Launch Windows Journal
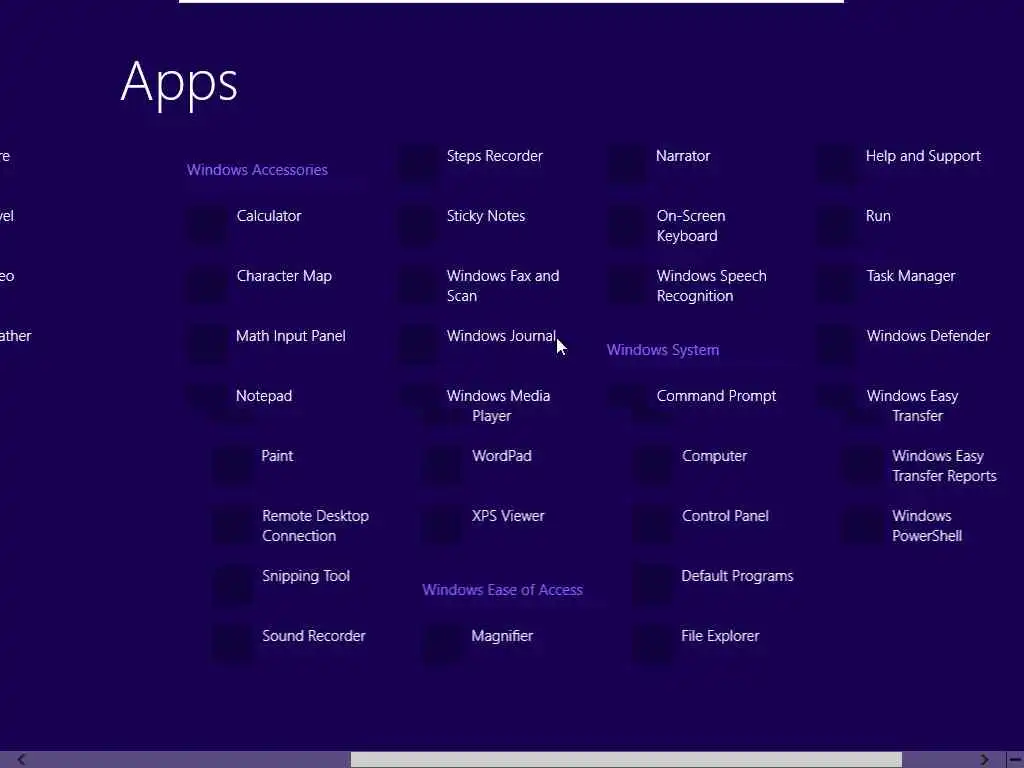The height and width of the screenshot is (768, 1024). (x=501, y=336)
